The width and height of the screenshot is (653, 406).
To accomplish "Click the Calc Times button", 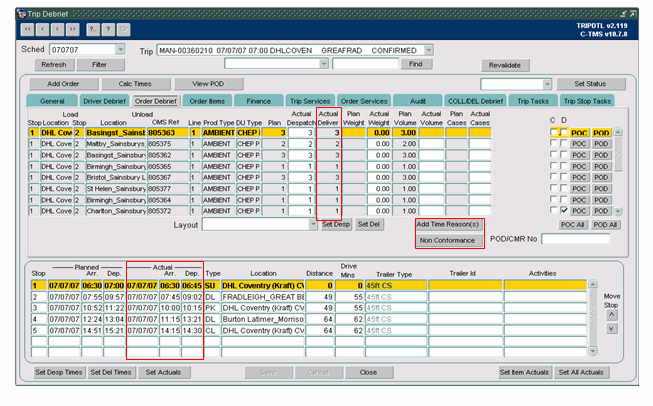I will (x=135, y=84).
